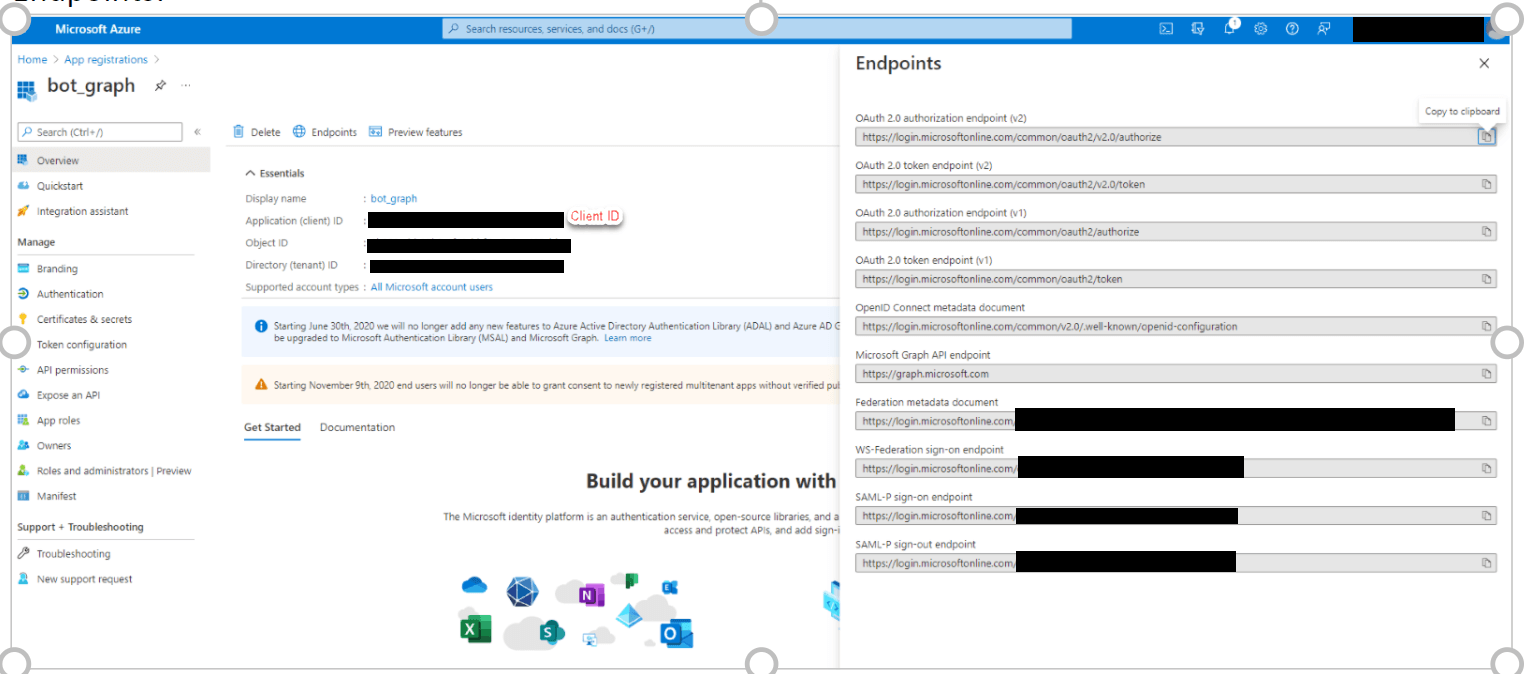Switch to the Documentation tab
Viewport: 1526px width, 674px height.
357,427
